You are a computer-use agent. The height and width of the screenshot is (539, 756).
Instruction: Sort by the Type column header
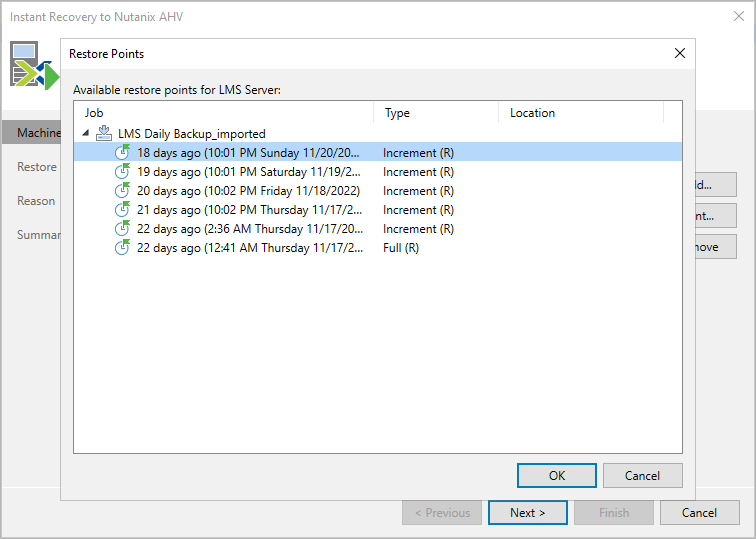pyautogui.click(x=436, y=113)
